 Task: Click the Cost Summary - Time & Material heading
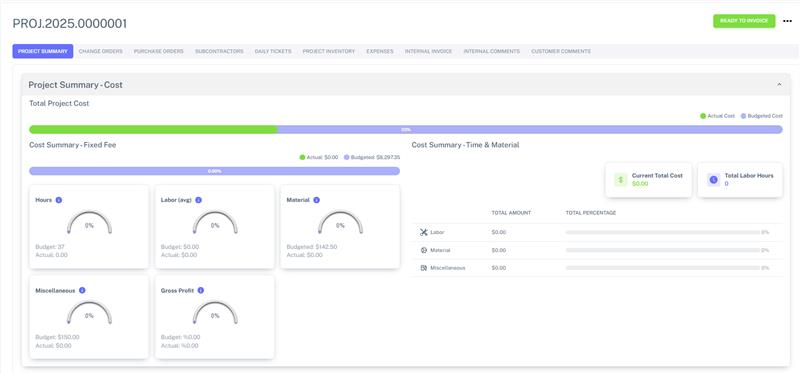pyautogui.click(x=465, y=145)
